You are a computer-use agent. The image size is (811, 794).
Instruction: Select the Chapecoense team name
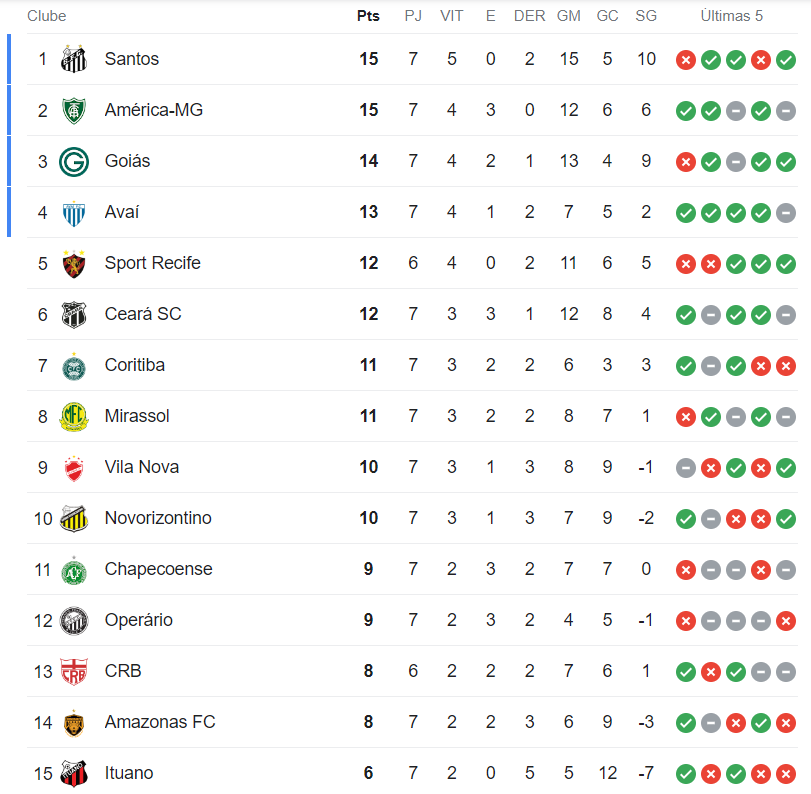click(x=158, y=569)
